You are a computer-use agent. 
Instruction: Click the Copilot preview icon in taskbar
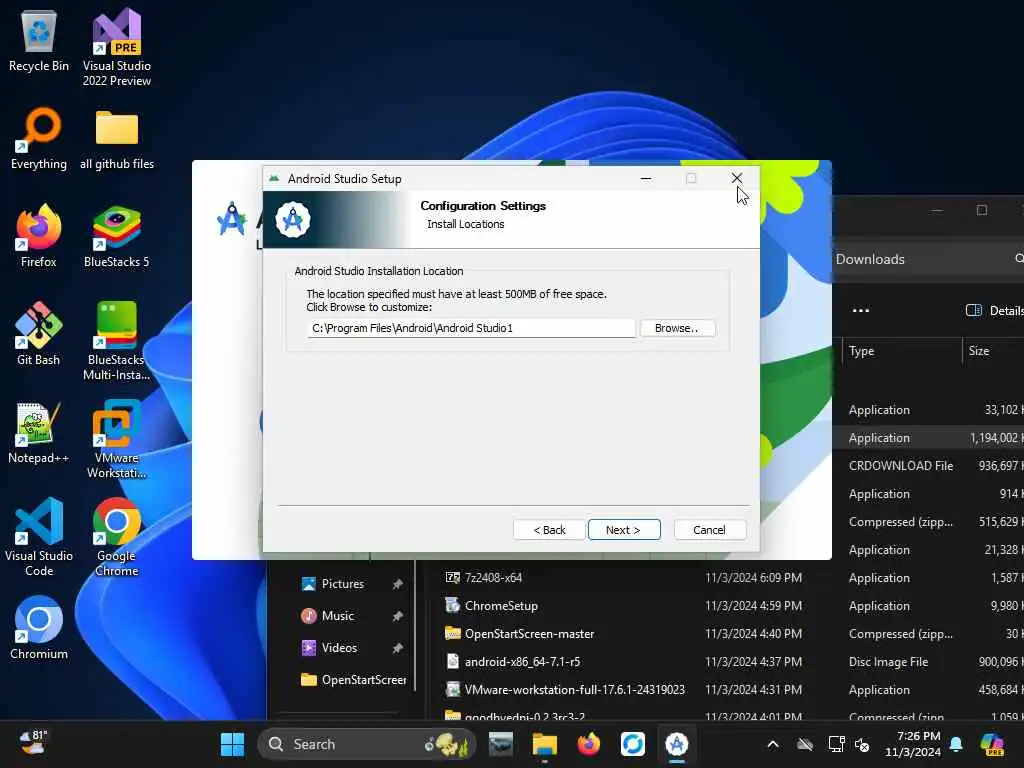(992, 744)
